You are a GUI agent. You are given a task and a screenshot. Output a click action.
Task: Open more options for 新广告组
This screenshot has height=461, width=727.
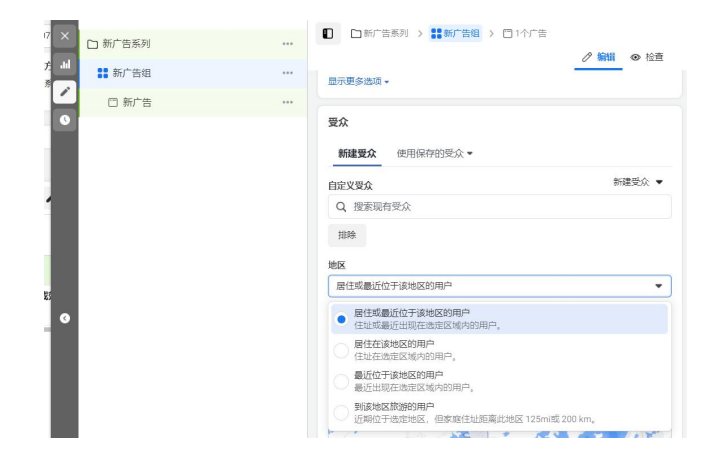pos(288,73)
